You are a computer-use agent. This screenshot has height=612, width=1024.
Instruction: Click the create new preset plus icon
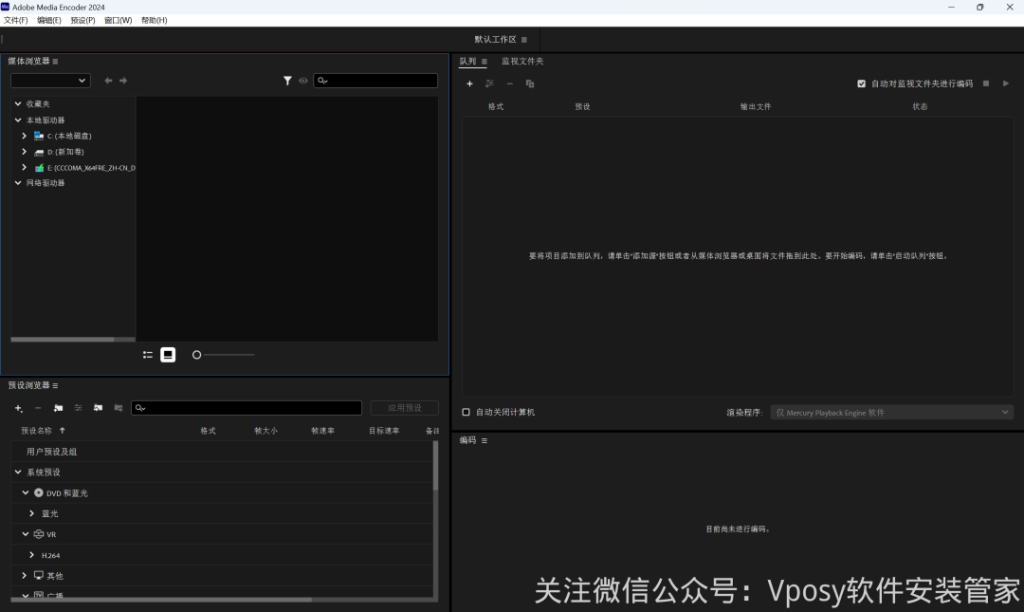pos(18,408)
